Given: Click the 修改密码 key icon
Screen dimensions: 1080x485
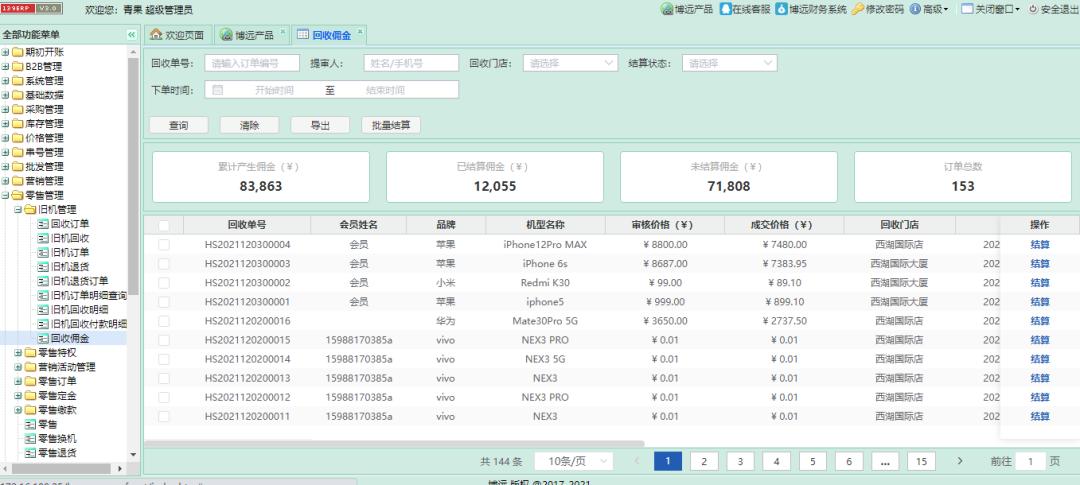Looking at the screenshot, I should coord(858,9).
